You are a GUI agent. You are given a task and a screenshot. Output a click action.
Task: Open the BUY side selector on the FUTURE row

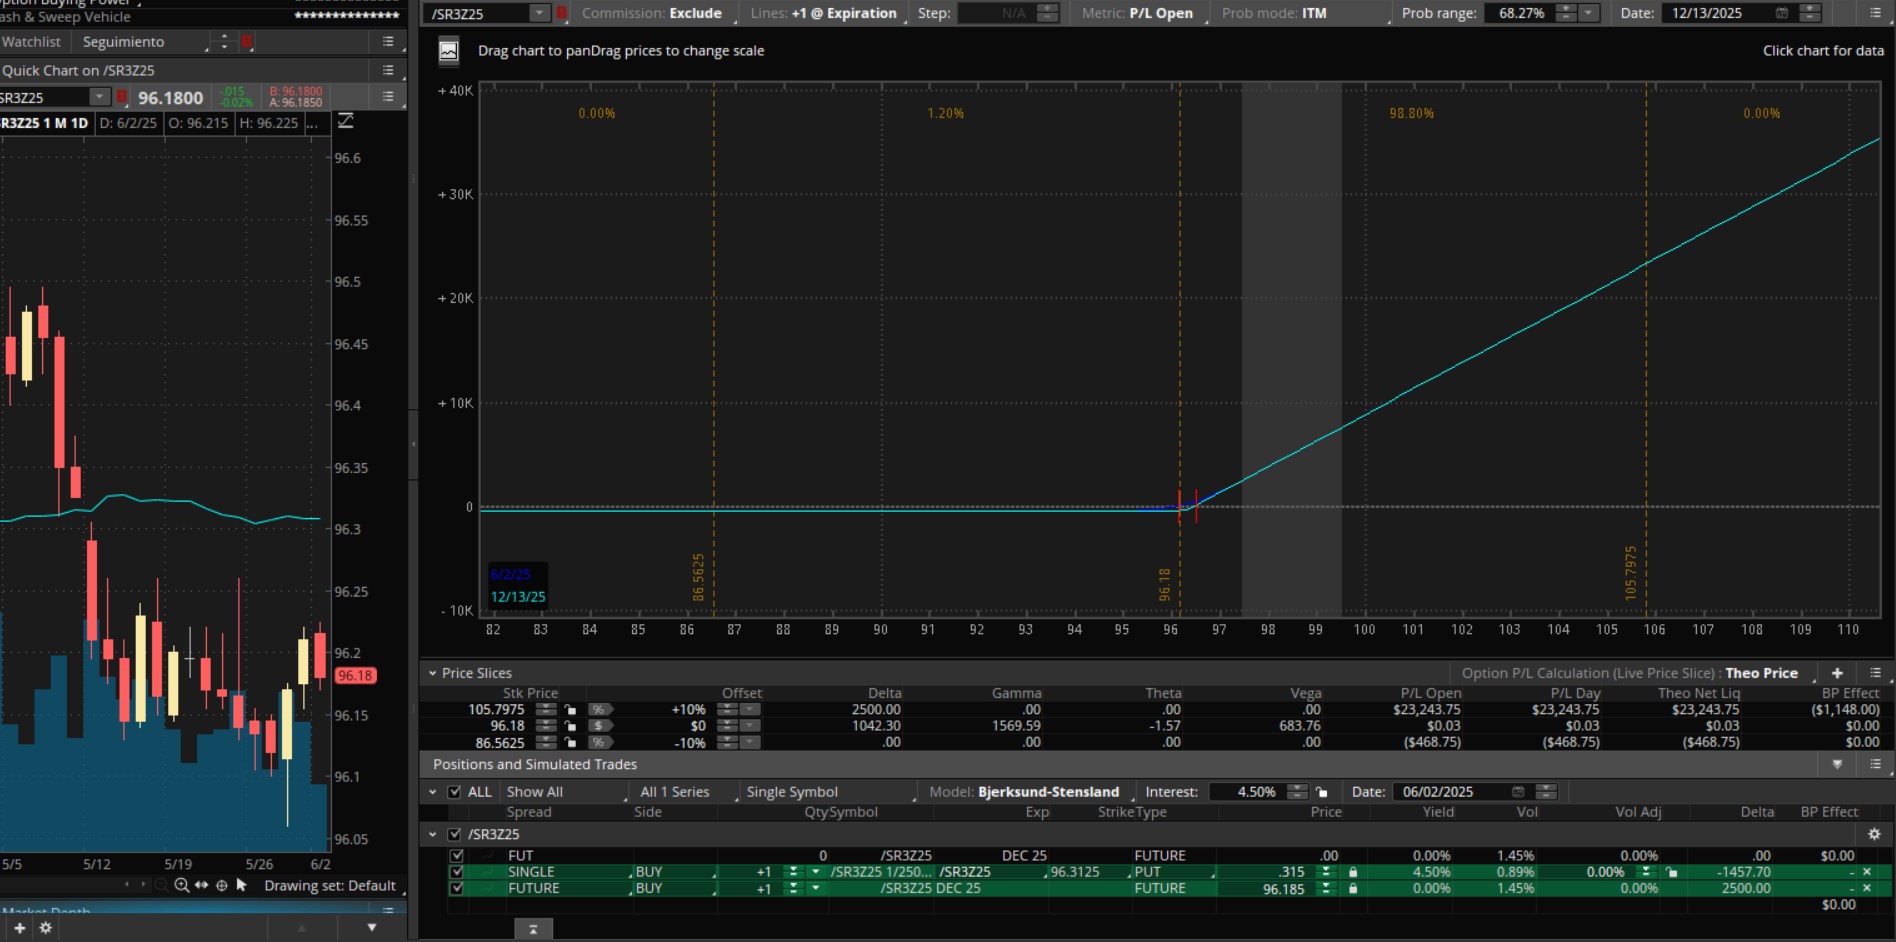click(675, 888)
